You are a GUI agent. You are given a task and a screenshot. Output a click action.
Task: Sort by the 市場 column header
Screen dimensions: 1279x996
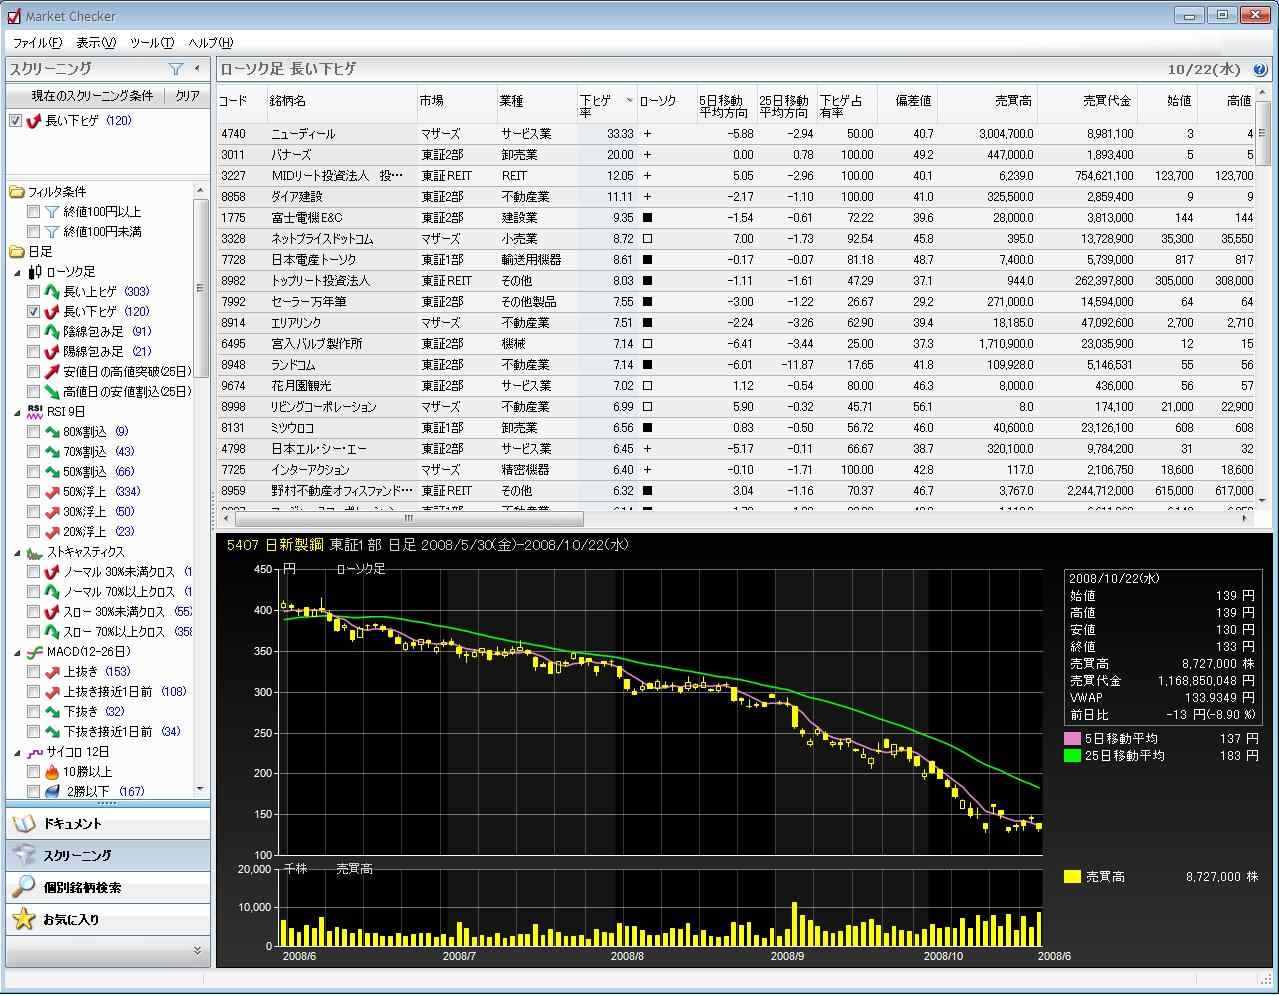[456, 101]
